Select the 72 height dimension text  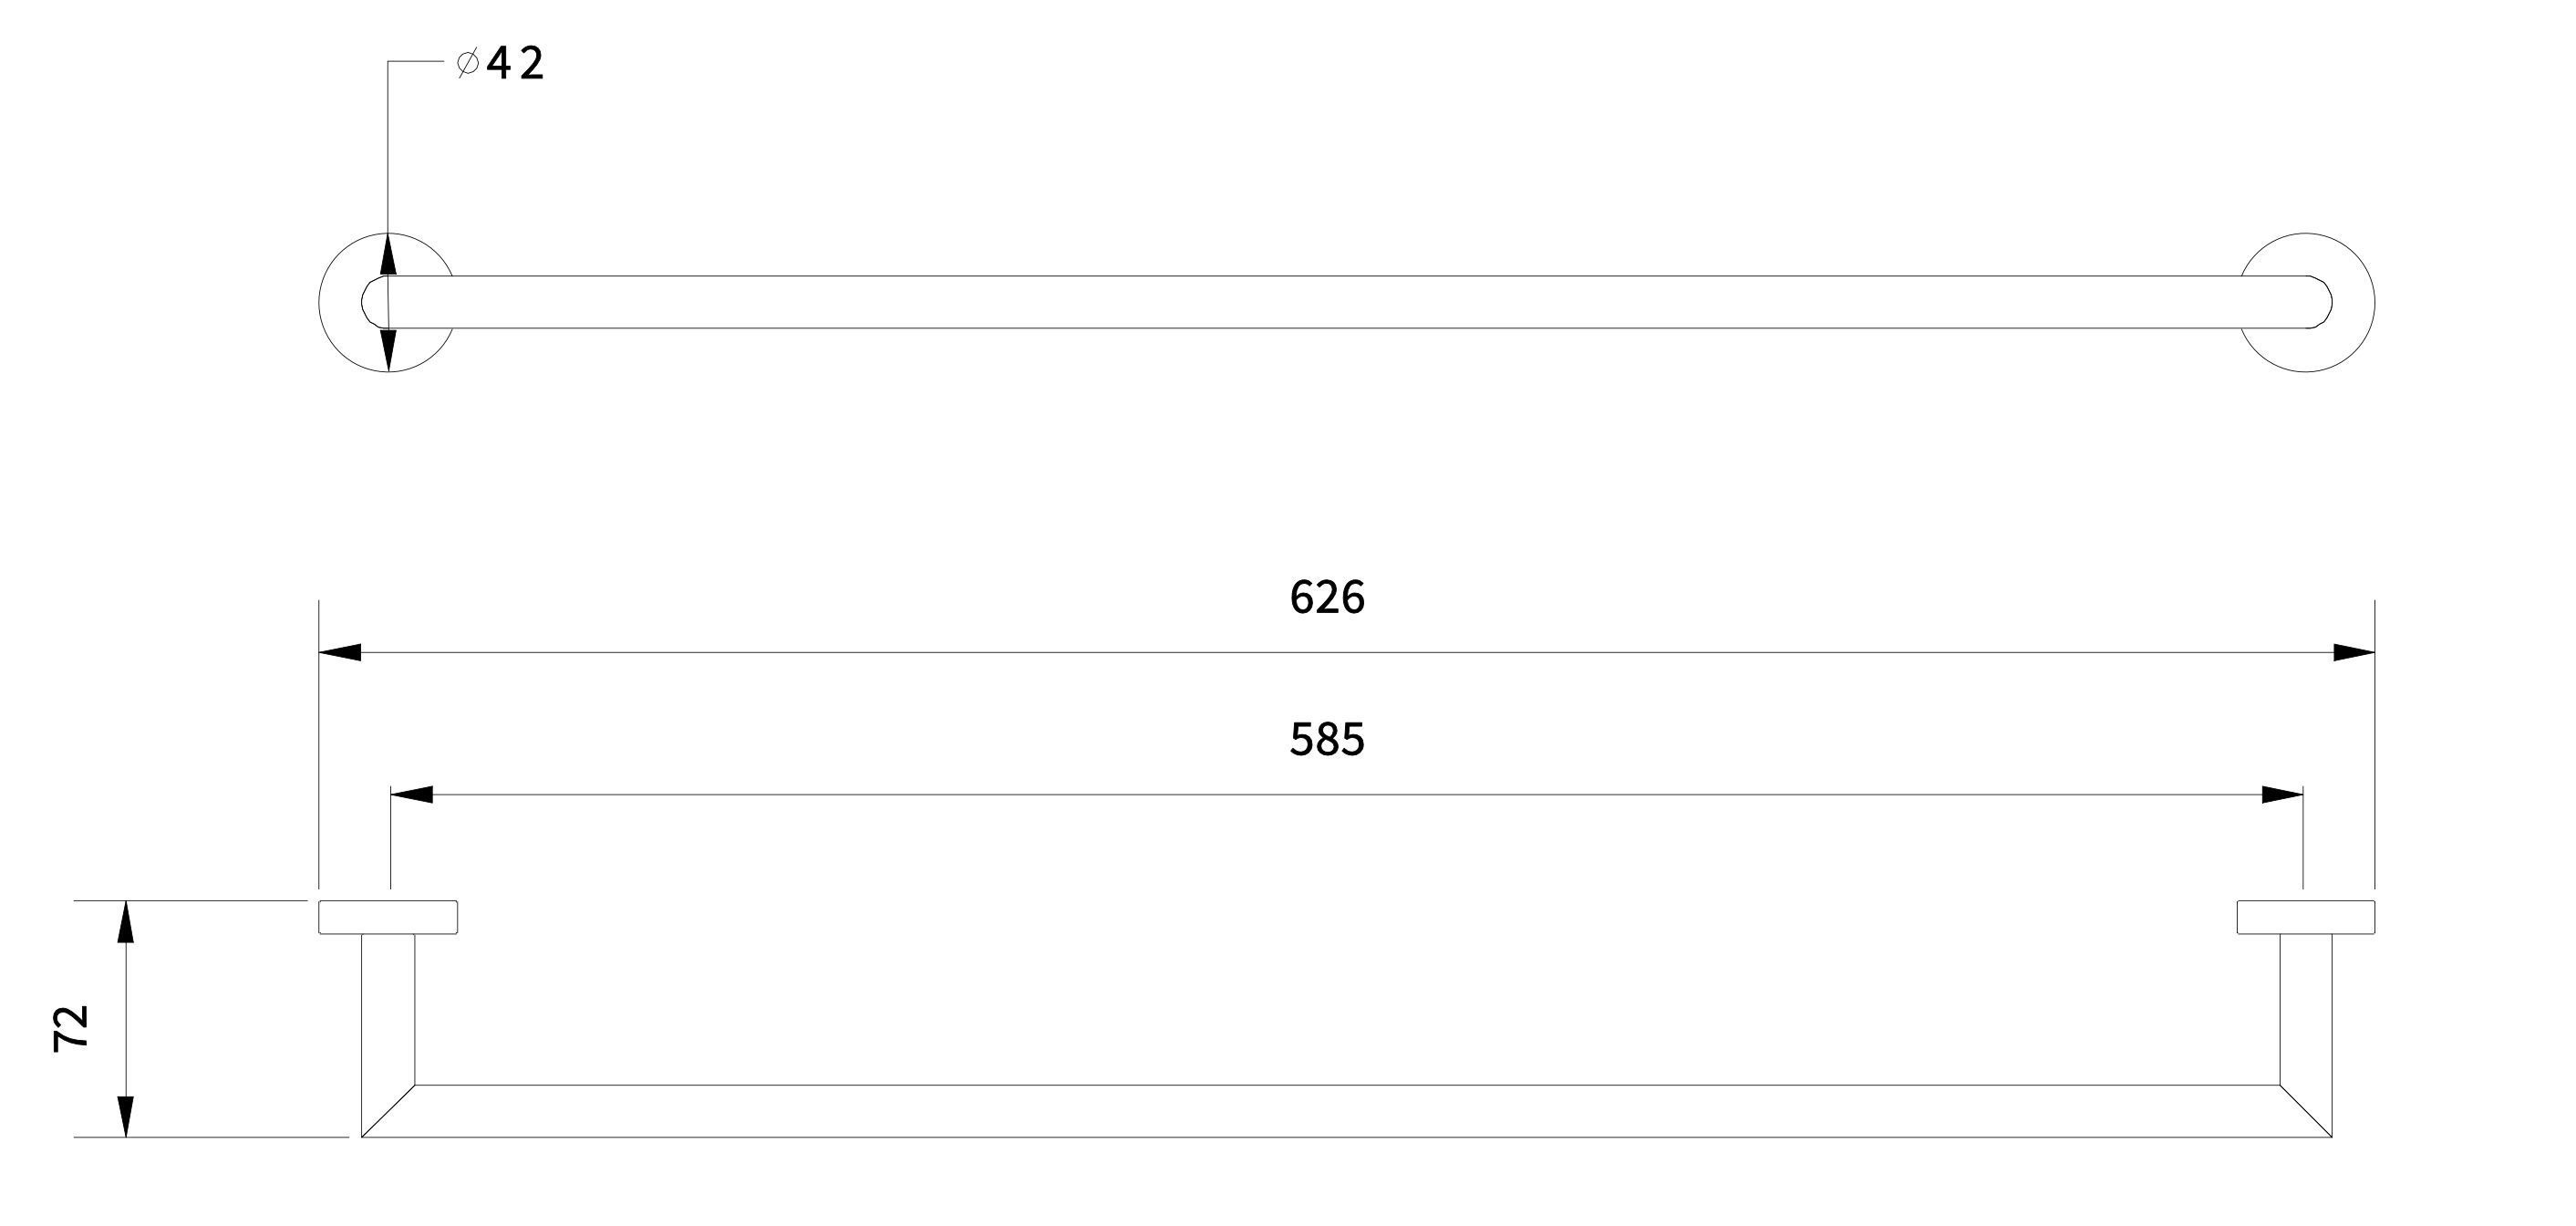click(x=72, y=1028)
